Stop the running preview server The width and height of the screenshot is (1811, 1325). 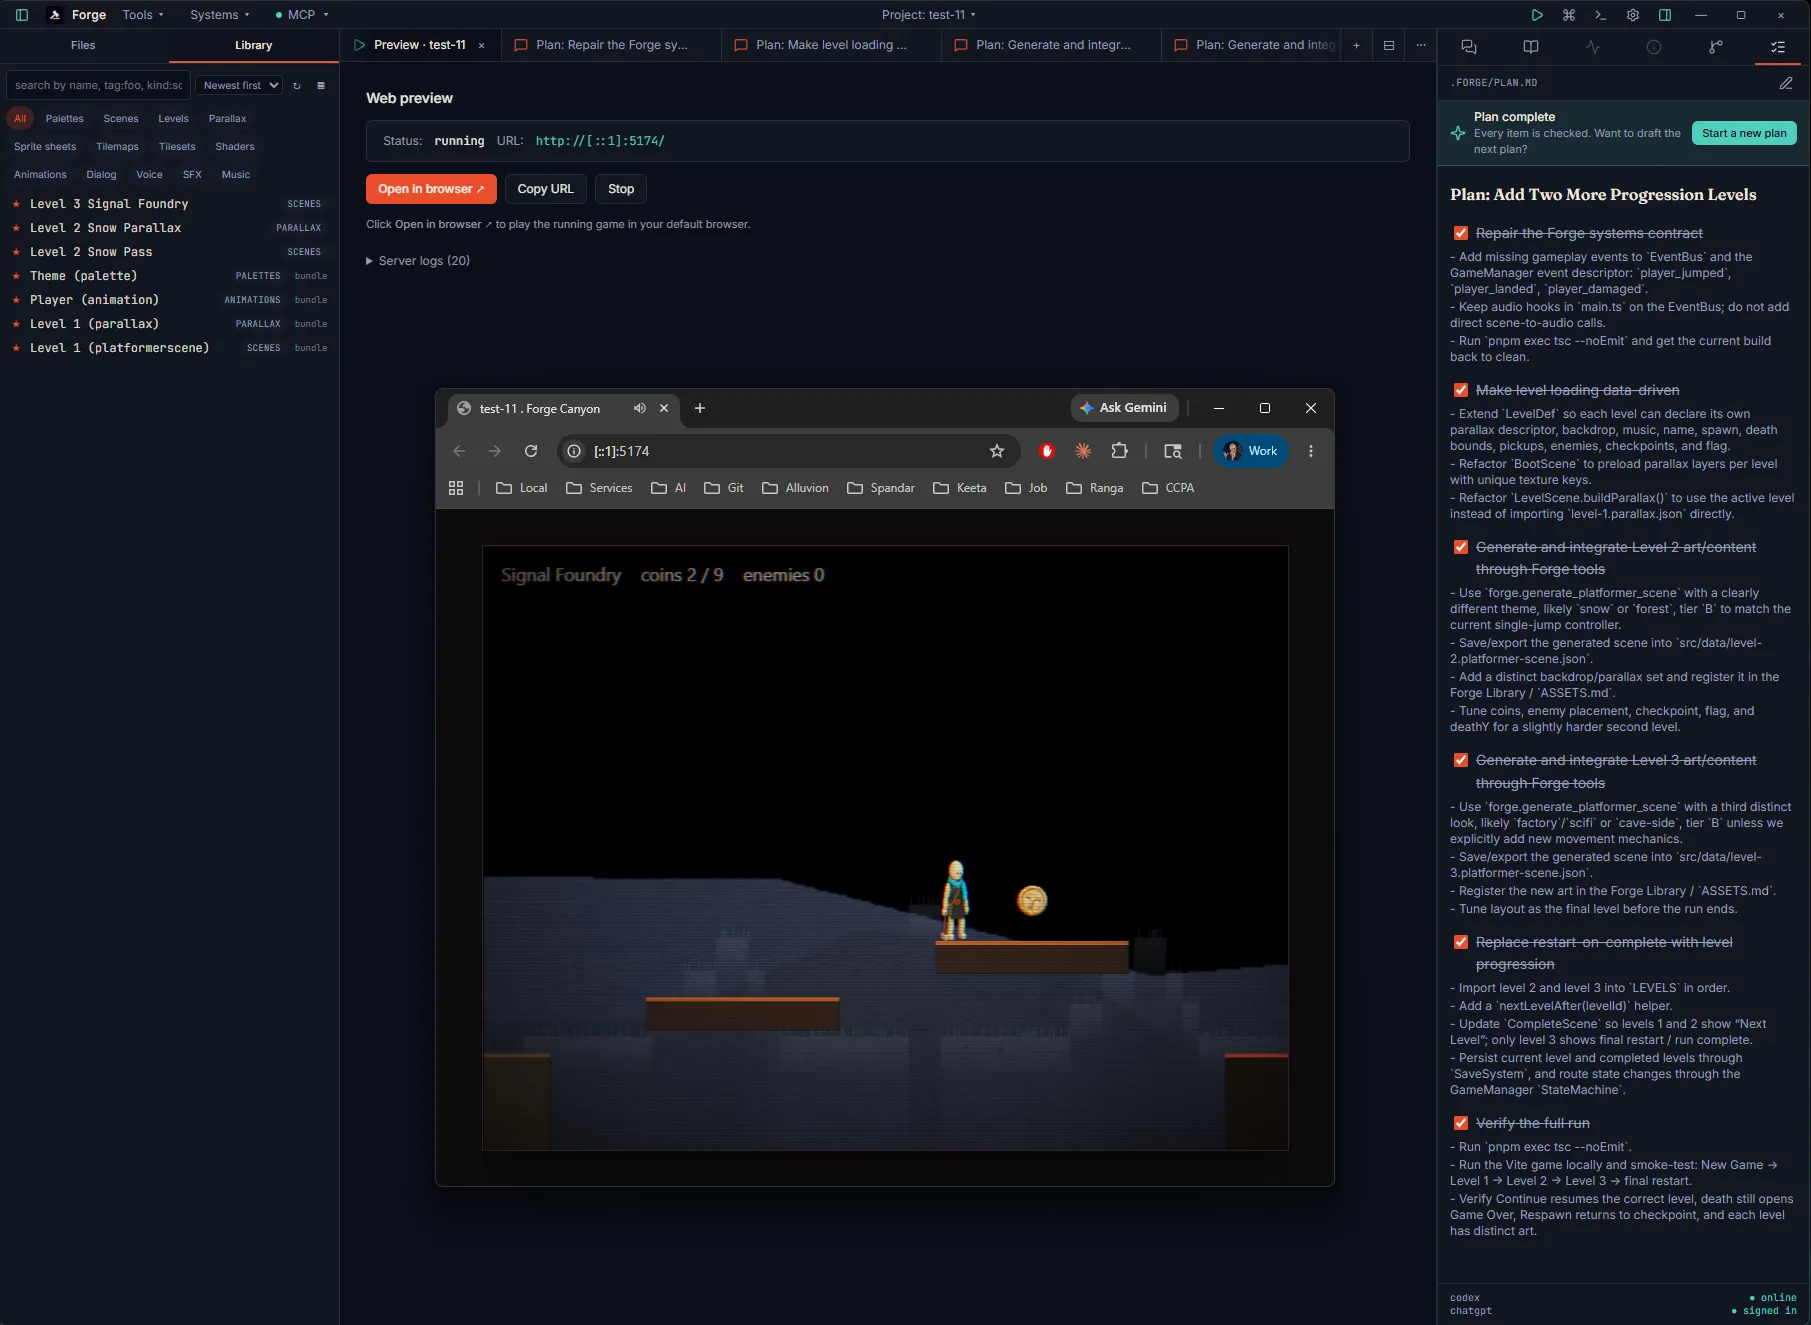[621, 189]
